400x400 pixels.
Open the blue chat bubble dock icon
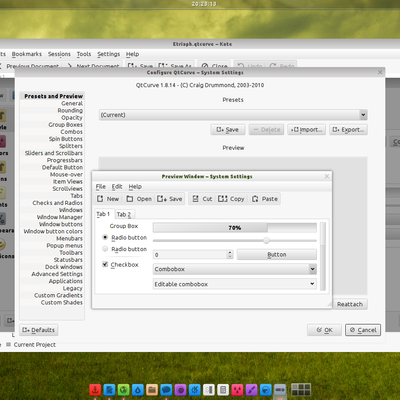(166, 389)
